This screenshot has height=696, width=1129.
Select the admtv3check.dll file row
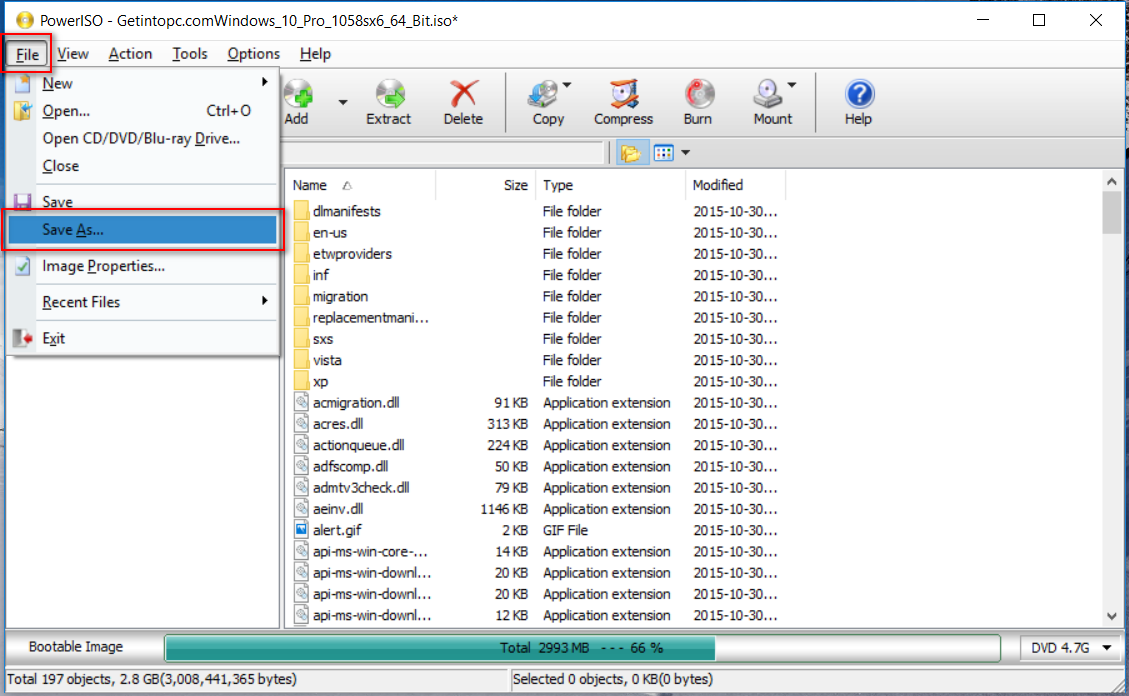[535, 487]
